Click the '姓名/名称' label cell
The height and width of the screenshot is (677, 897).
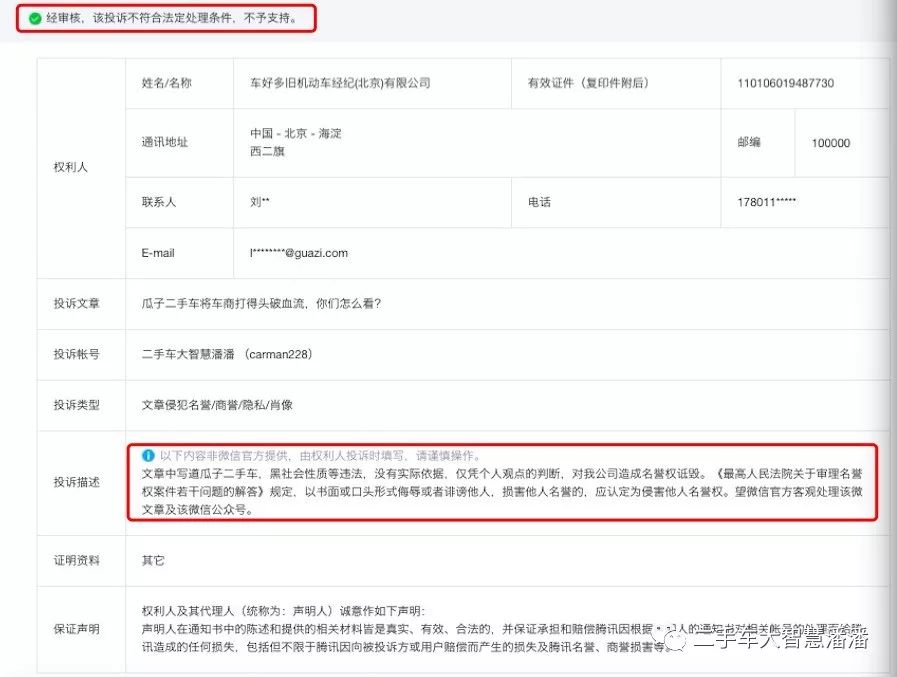click(179, 83)
